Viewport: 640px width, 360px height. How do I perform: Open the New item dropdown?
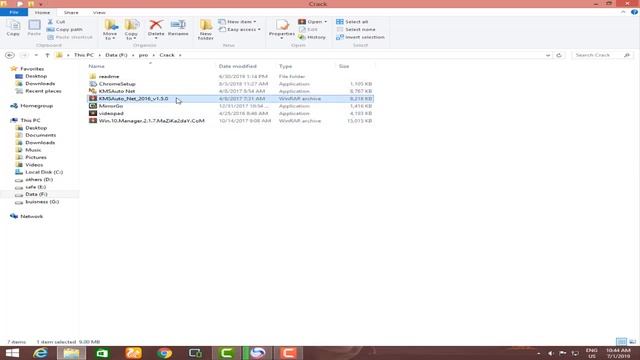point(238,22)
